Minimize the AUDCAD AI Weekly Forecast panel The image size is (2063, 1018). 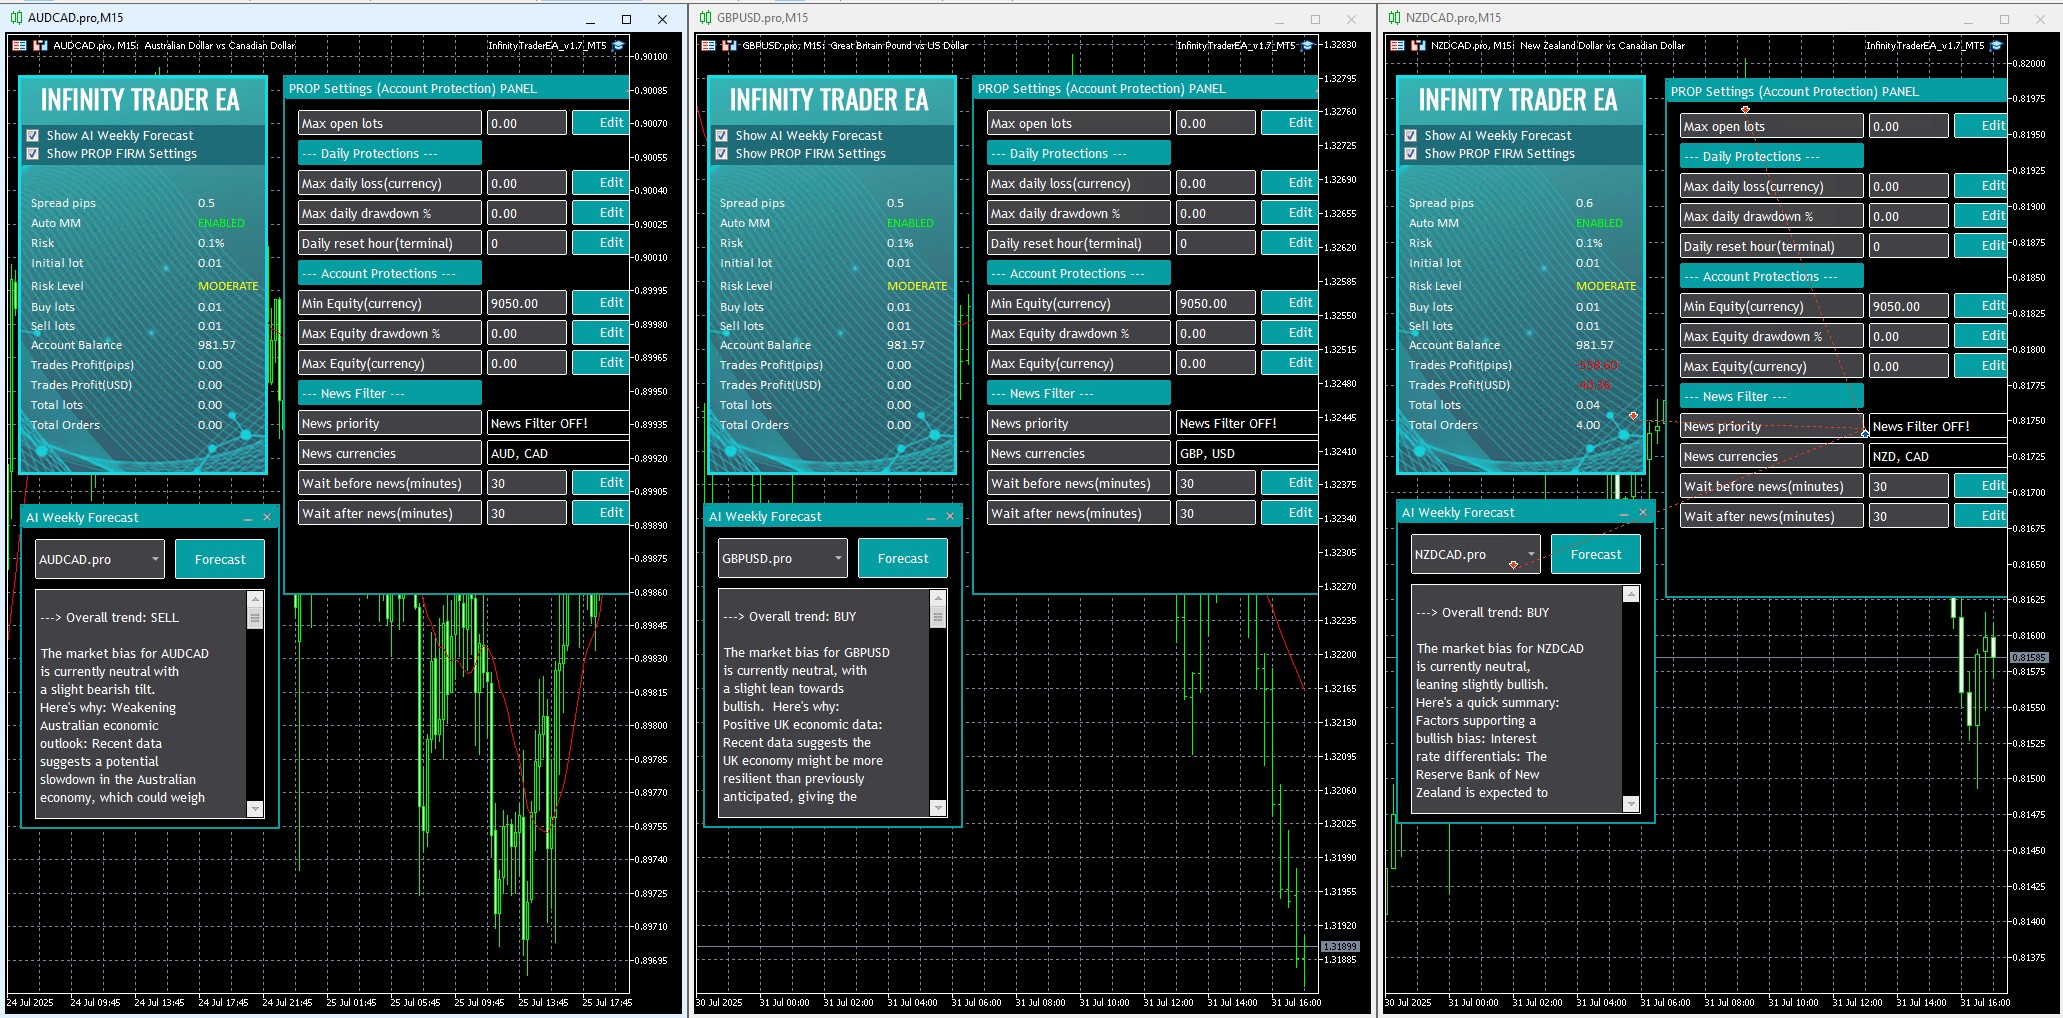click(x=248, y=518)
